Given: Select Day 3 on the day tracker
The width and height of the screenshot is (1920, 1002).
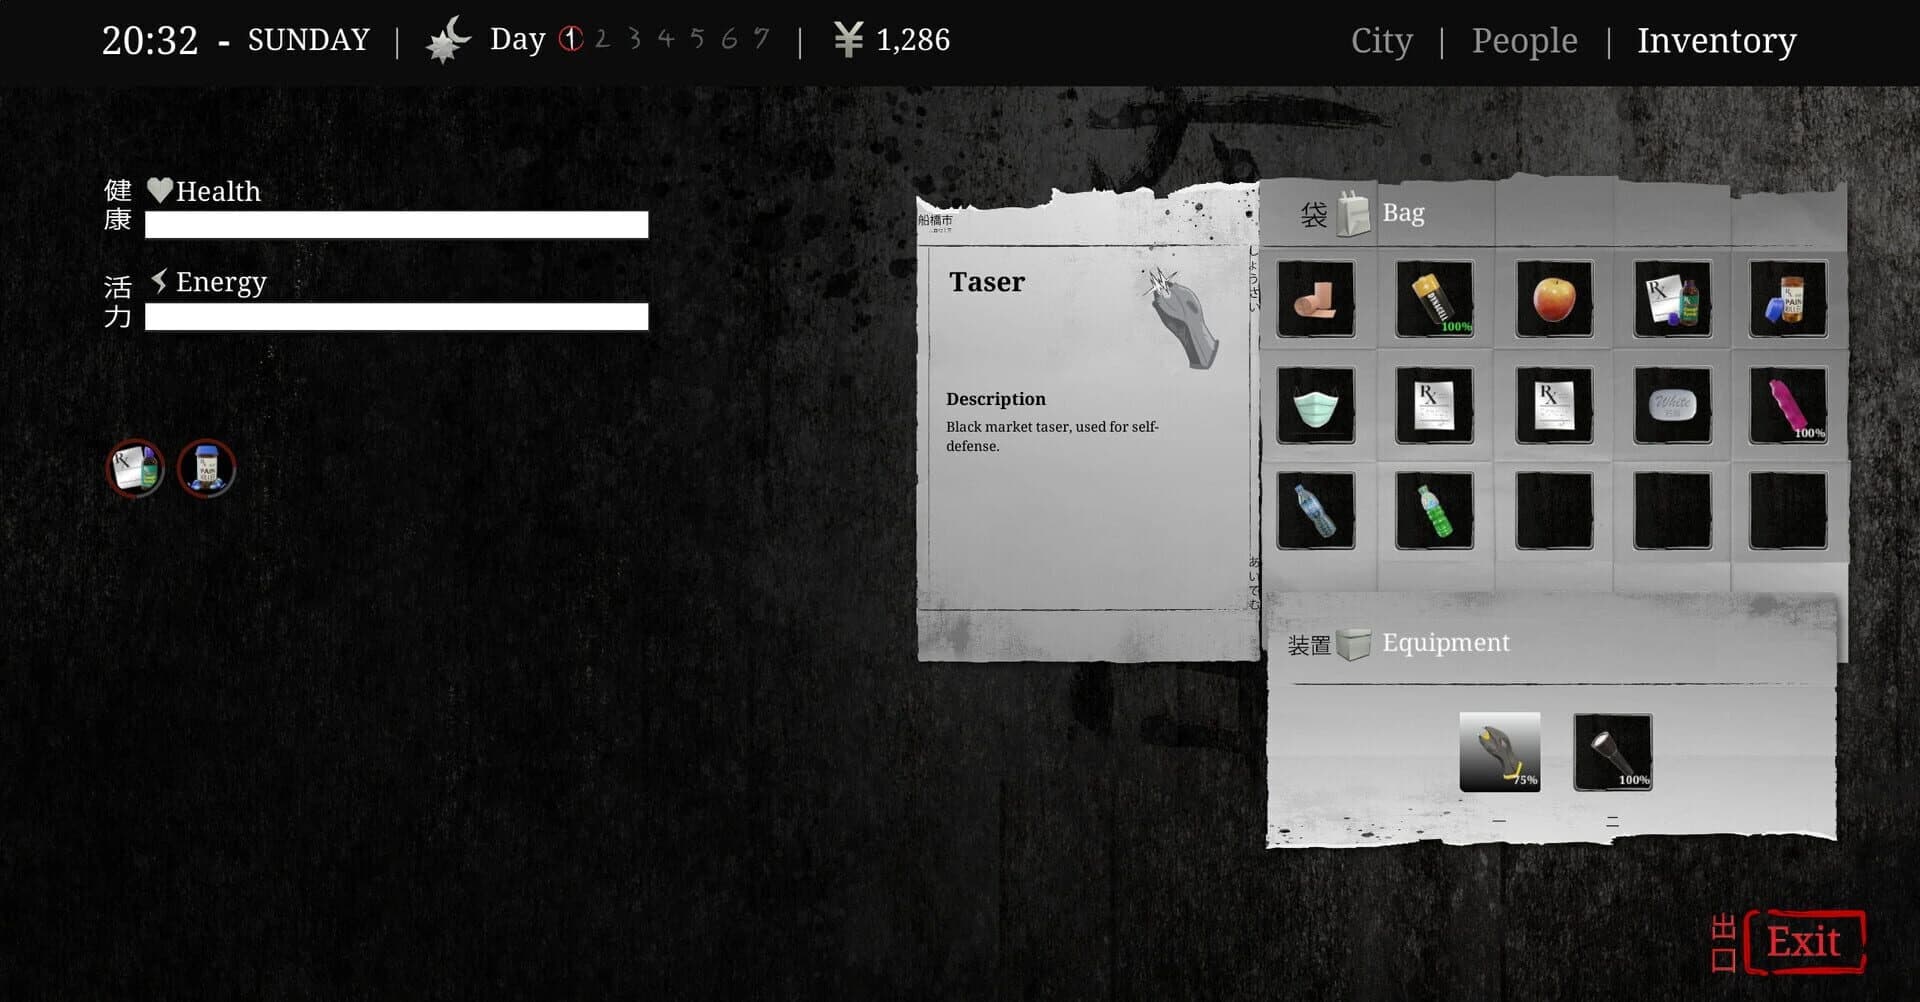Looking at the screenshot, I should tap(634, 39).
